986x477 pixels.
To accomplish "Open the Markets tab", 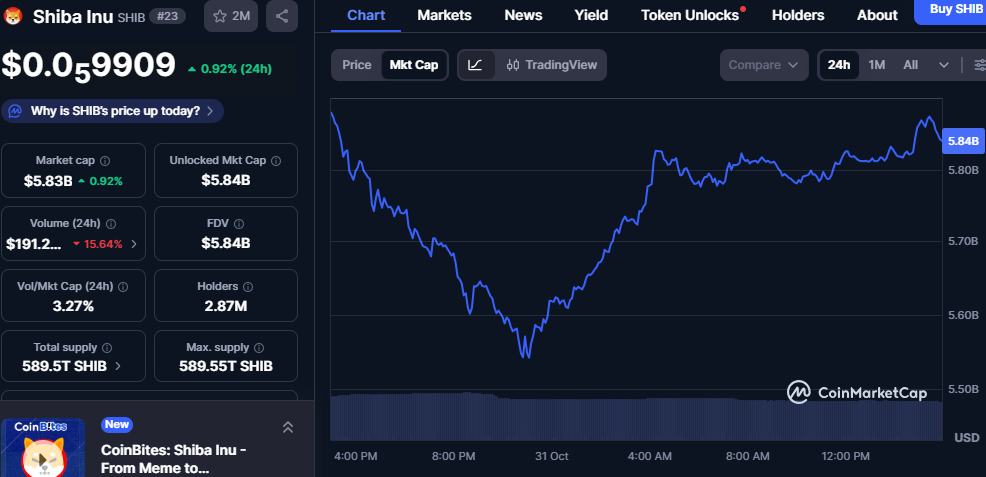I will click(444, 15).
